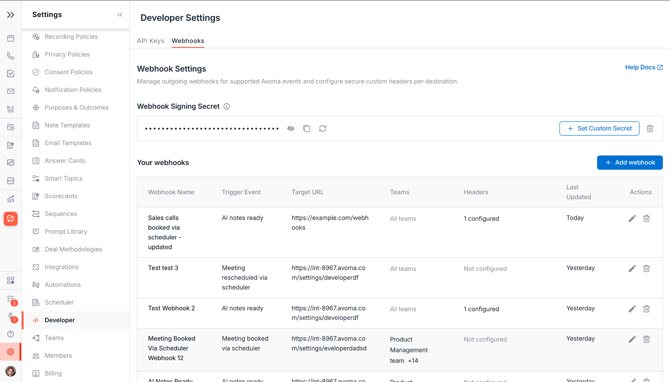Image resolution: width=670 pixels, height=382 pixels.
Task: Open the calendar icon in the rail
Action: [x=11, y=38]
